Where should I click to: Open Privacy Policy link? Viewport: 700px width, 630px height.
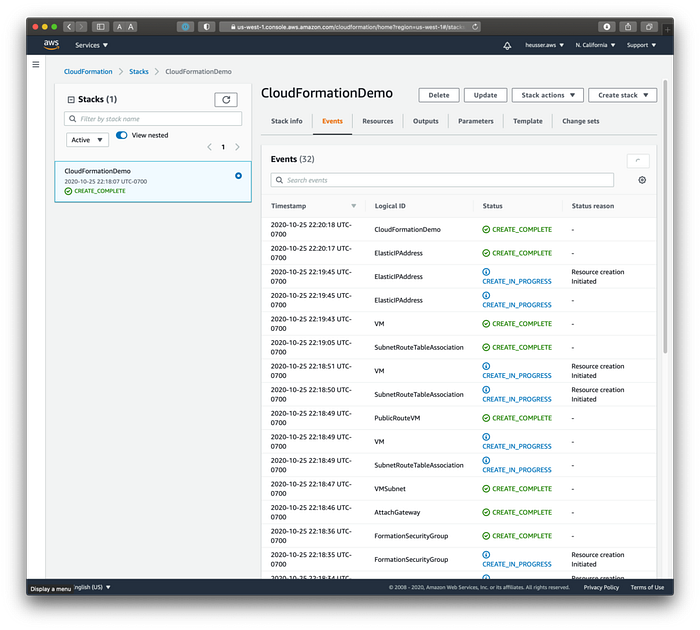pyautogui.click(x=601, y=587)
